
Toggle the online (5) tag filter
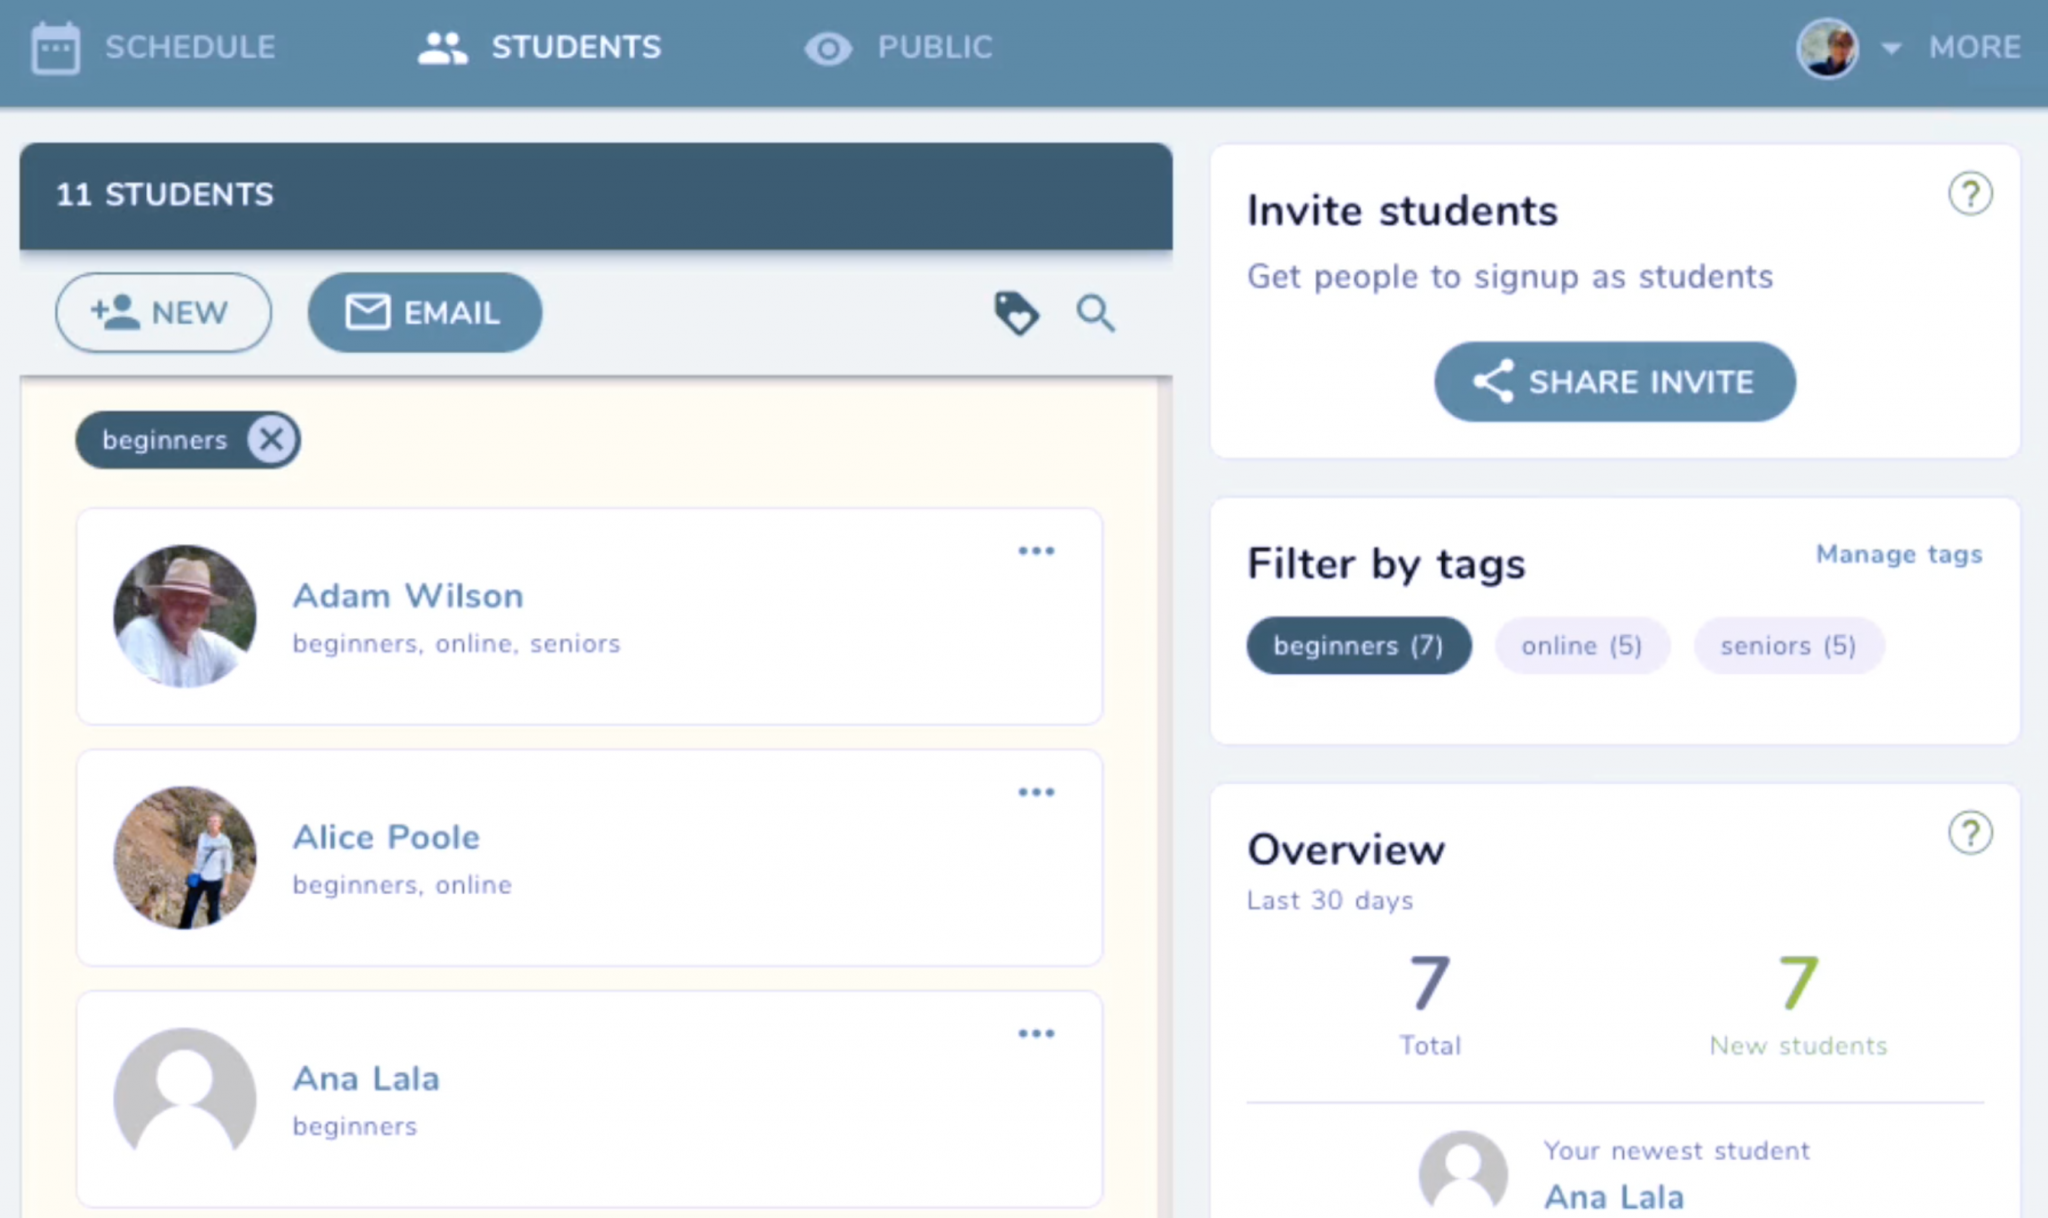(1581, 646)
